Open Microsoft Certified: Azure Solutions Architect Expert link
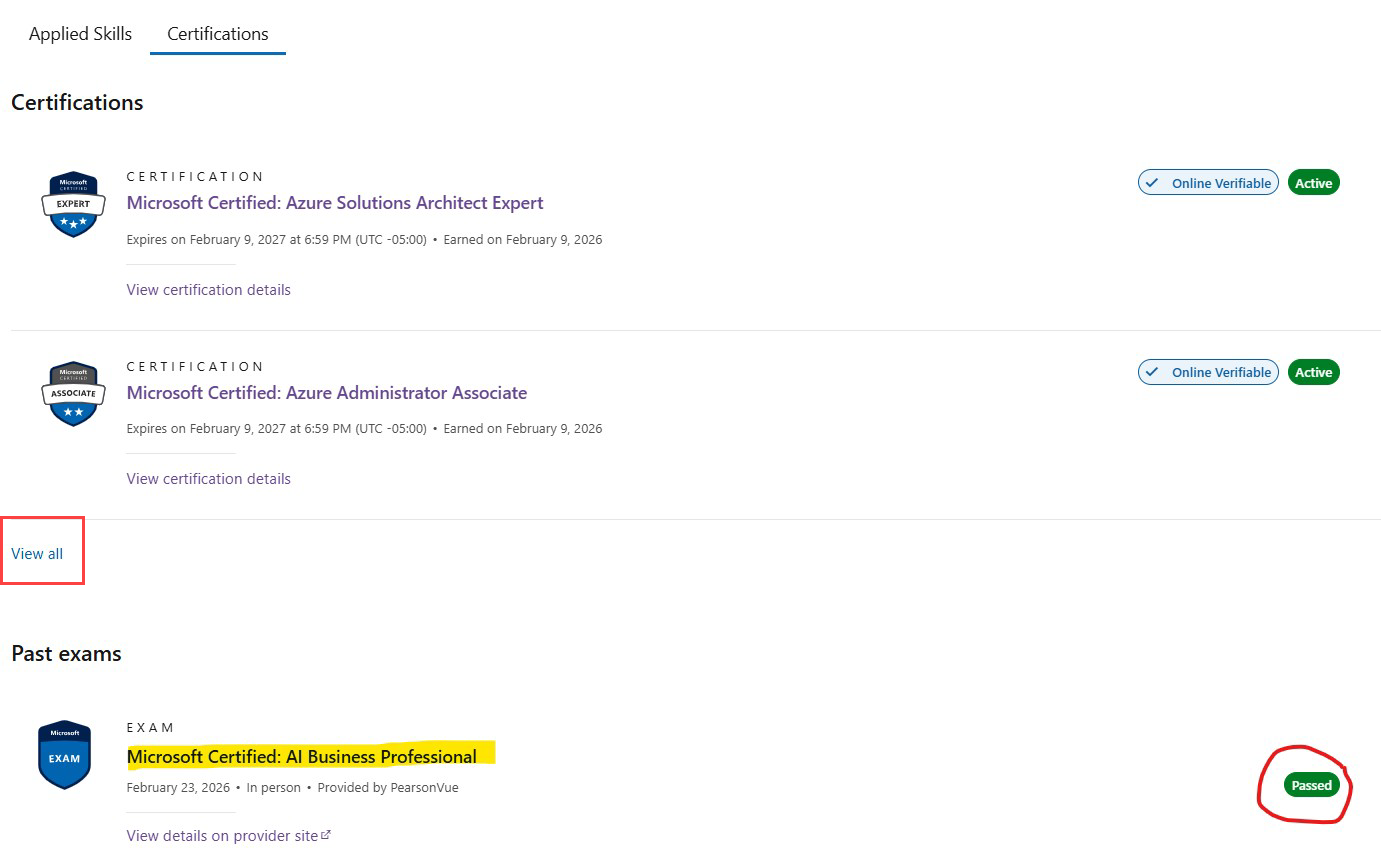Viewport: 1381px width, 862px height. [x=335, y=203]
